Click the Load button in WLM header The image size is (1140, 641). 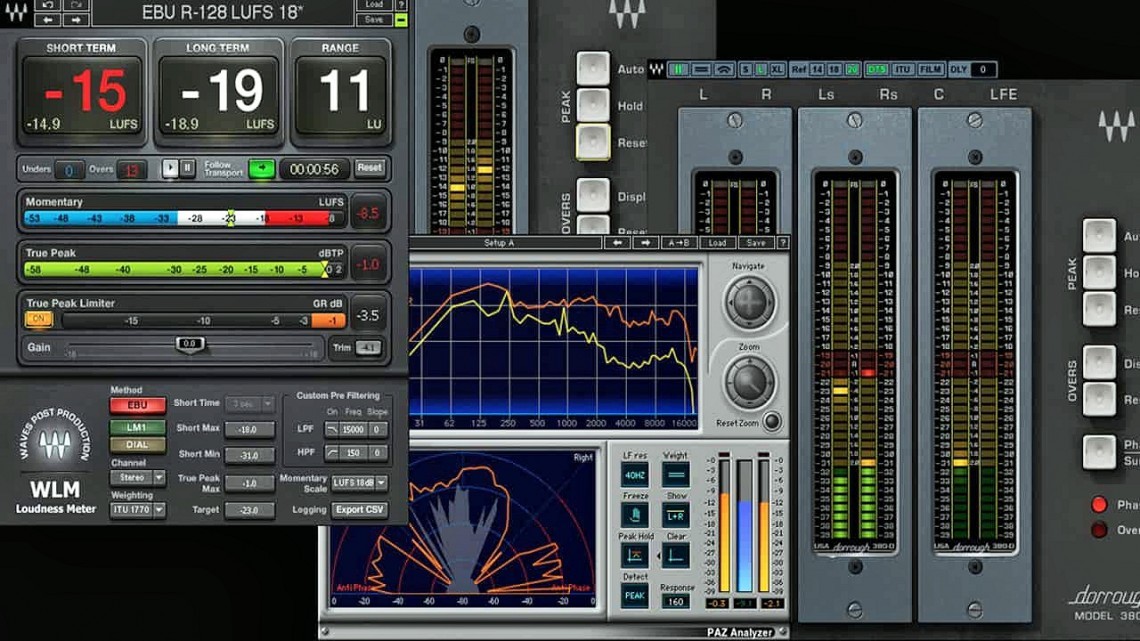tap(374, 4)
